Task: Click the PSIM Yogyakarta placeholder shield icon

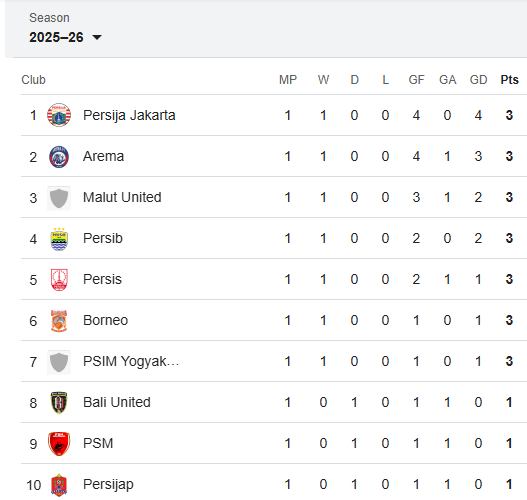Action: point(59,362)
